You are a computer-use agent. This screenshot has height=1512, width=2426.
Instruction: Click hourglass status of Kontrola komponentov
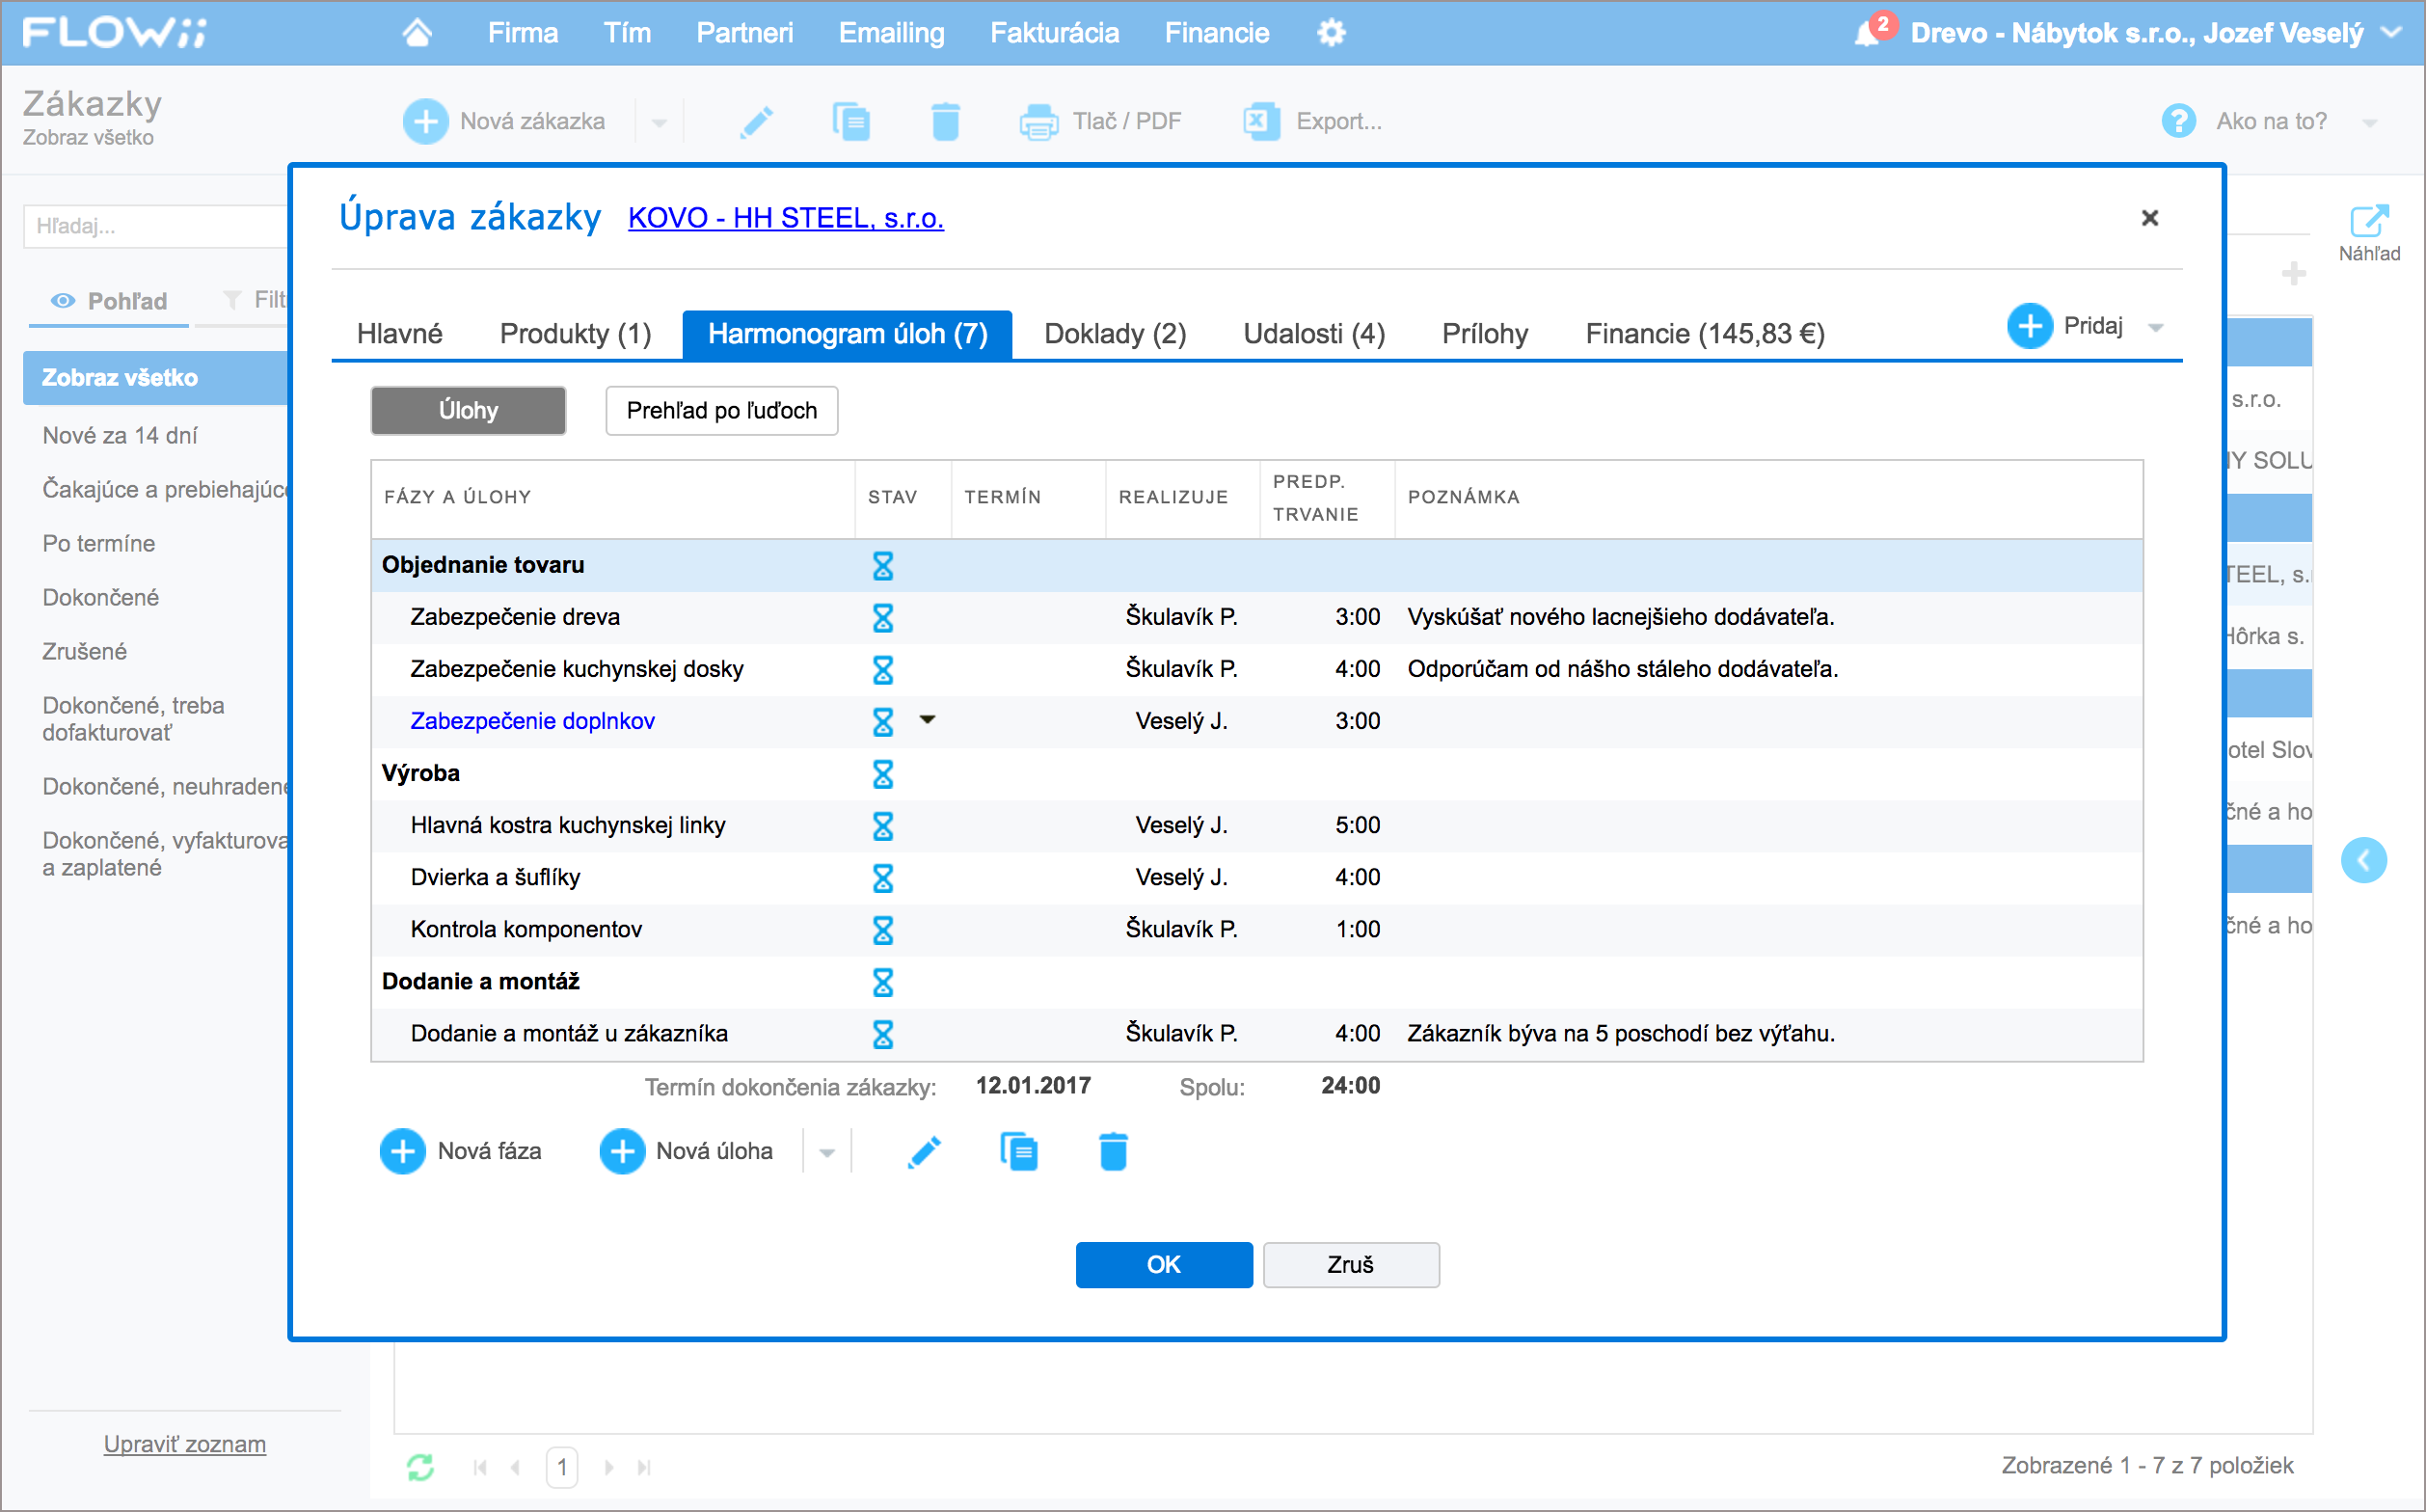point(883,930)
